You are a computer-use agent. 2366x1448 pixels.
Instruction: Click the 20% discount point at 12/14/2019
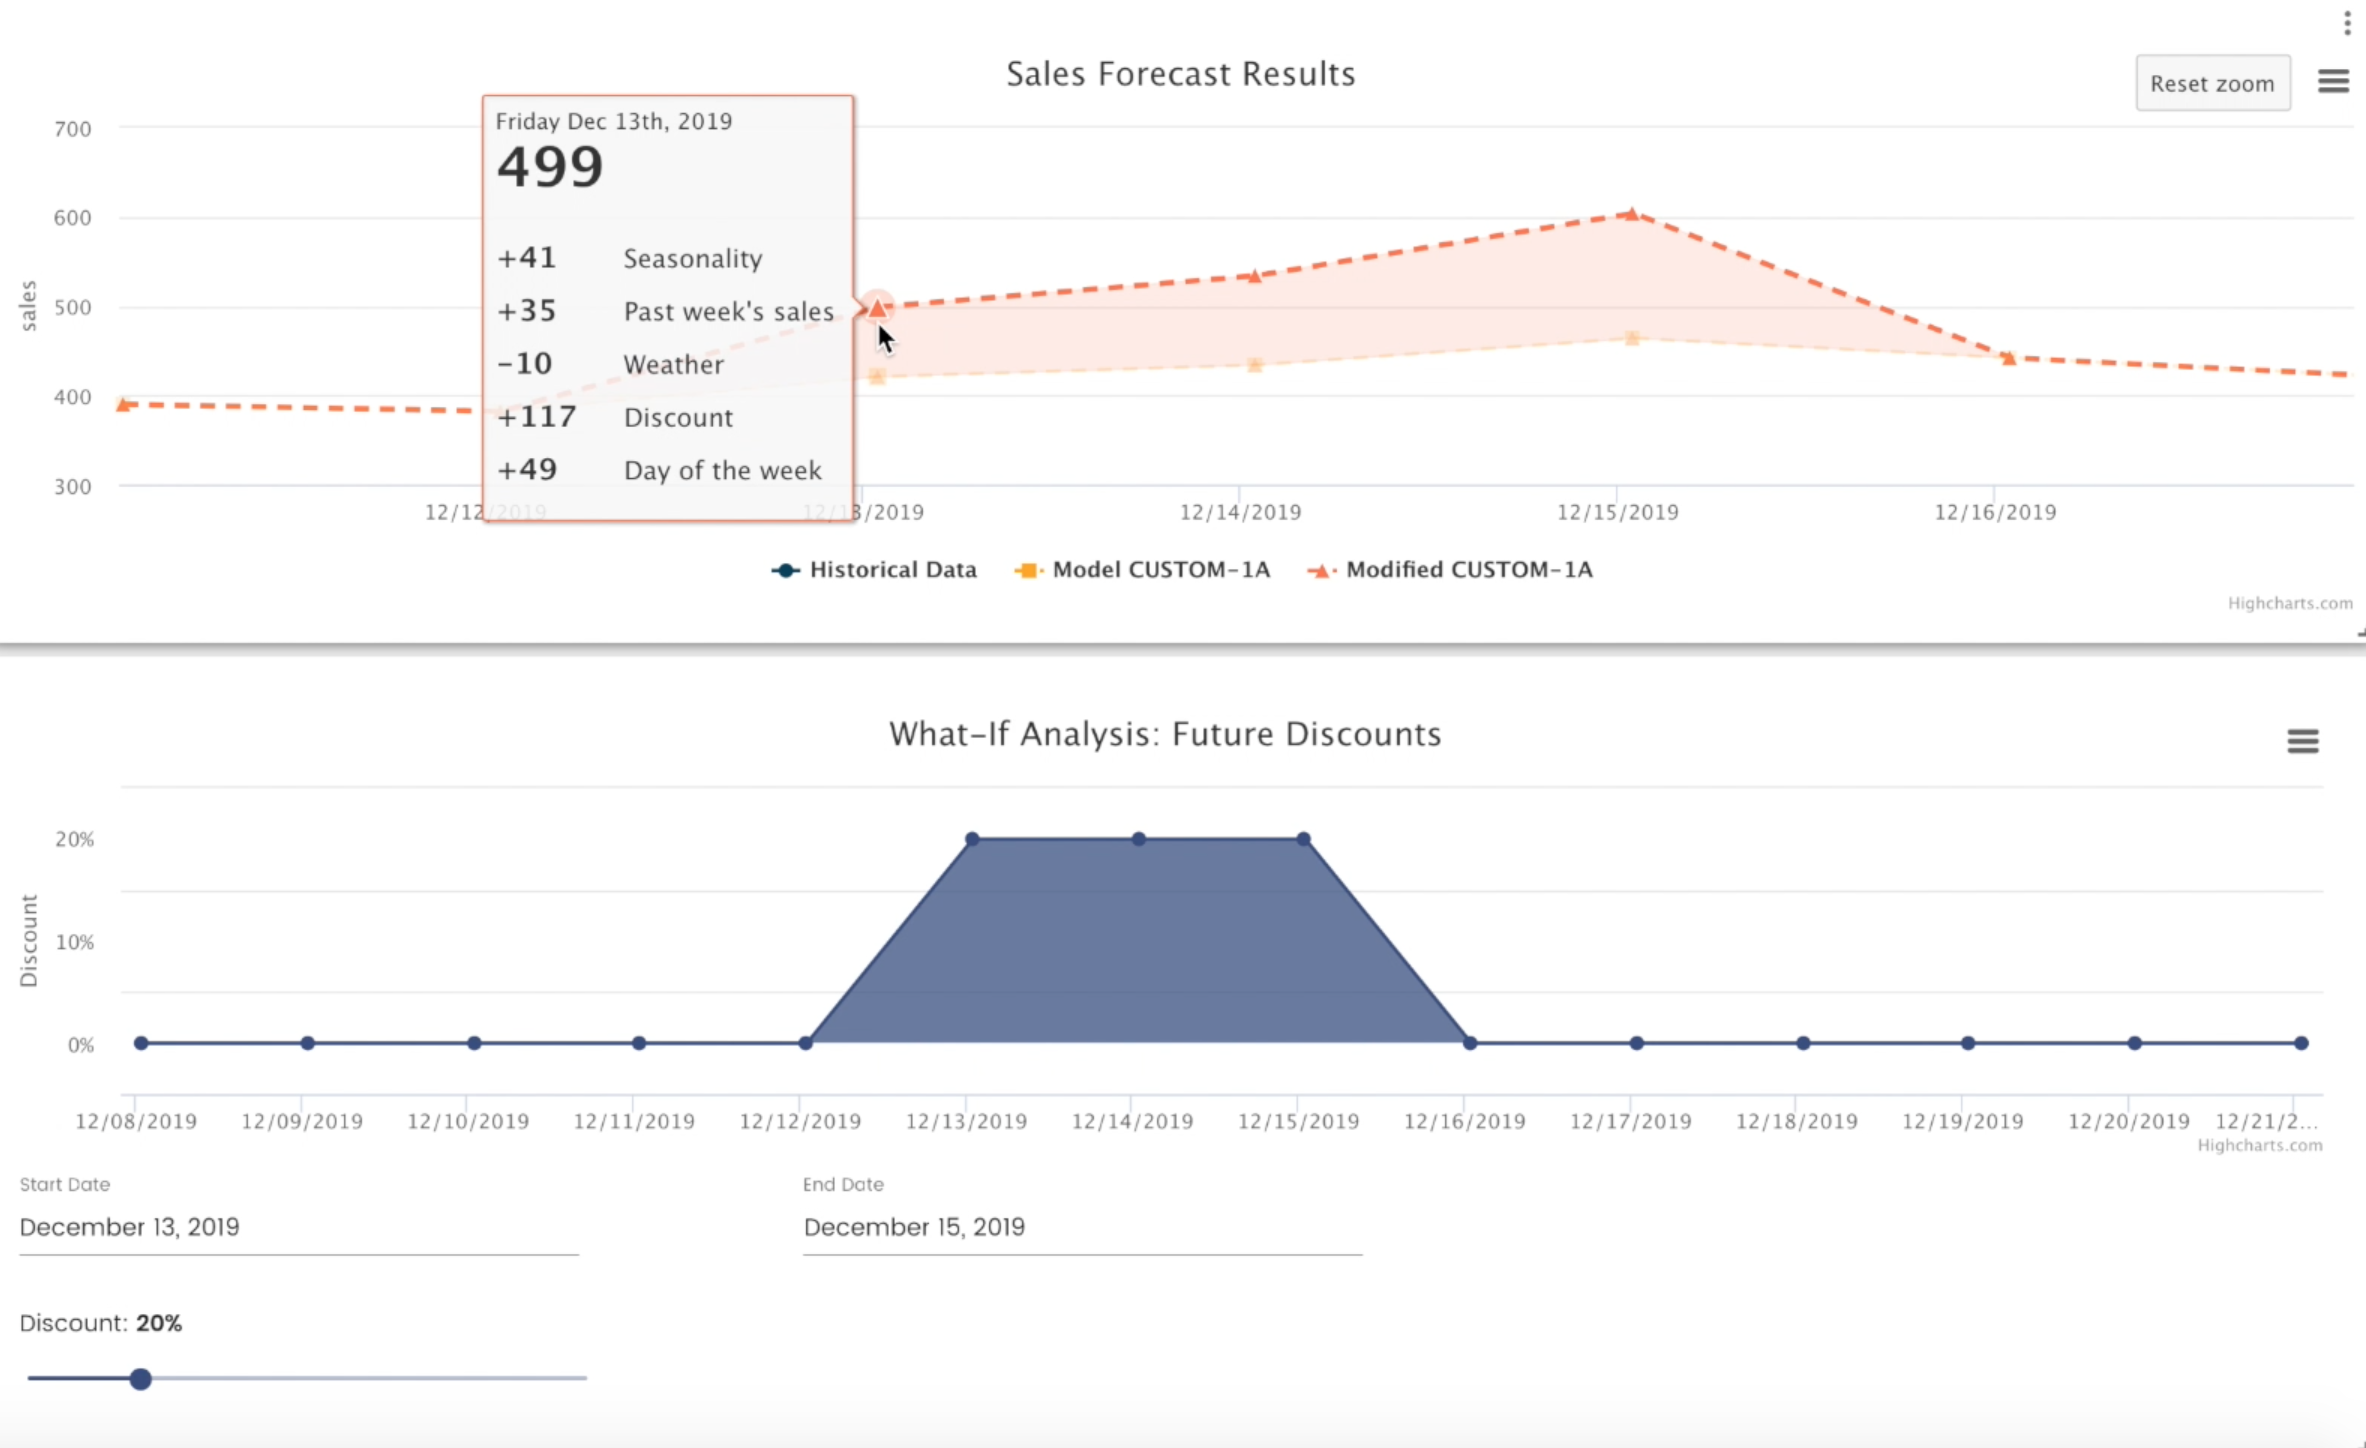click(1138, 839)
